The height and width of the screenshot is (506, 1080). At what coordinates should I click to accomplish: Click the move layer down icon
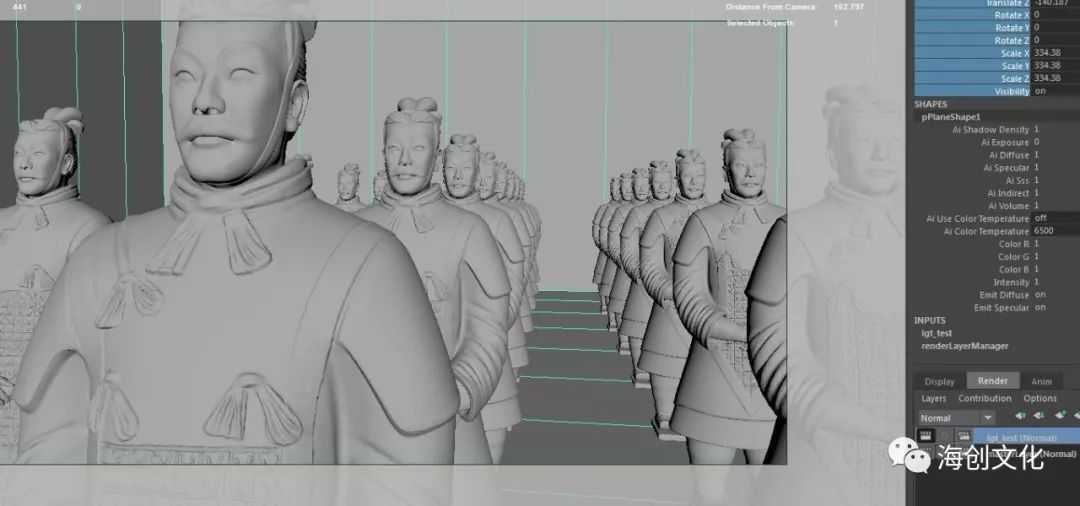[1040, 416]
